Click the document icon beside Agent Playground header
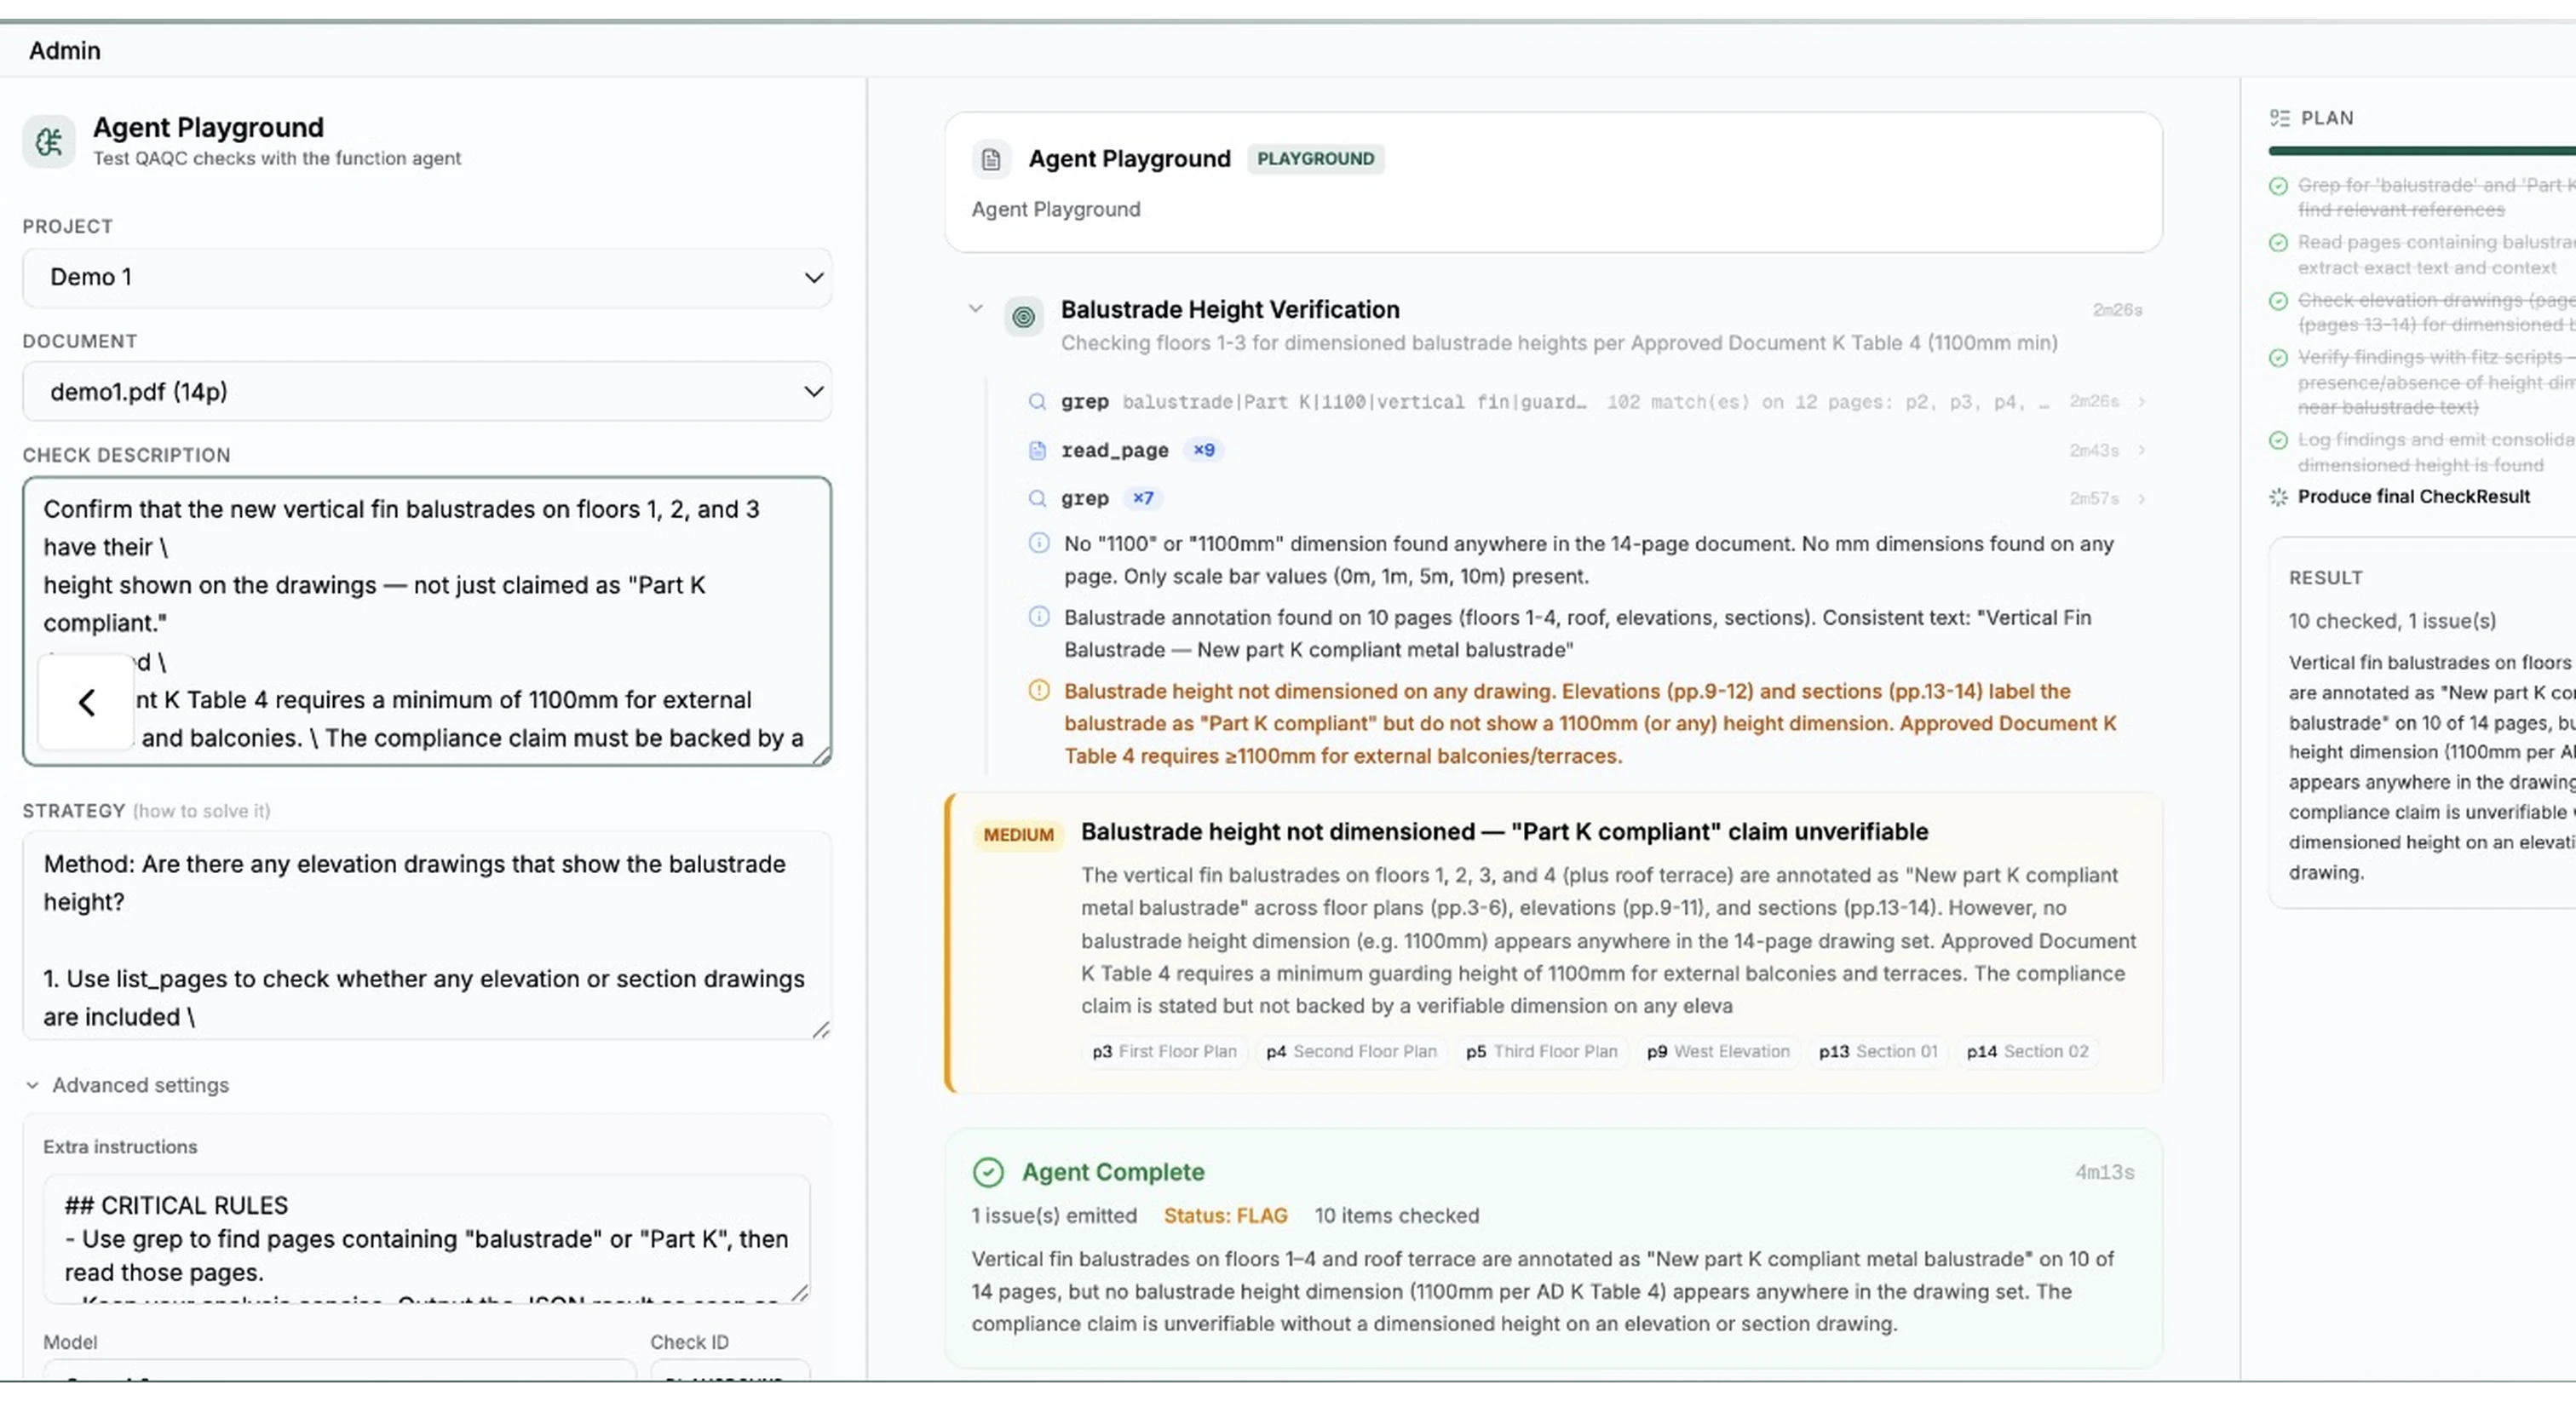Viewport: 2576px width, 1402px height. [x=990, y=159]
